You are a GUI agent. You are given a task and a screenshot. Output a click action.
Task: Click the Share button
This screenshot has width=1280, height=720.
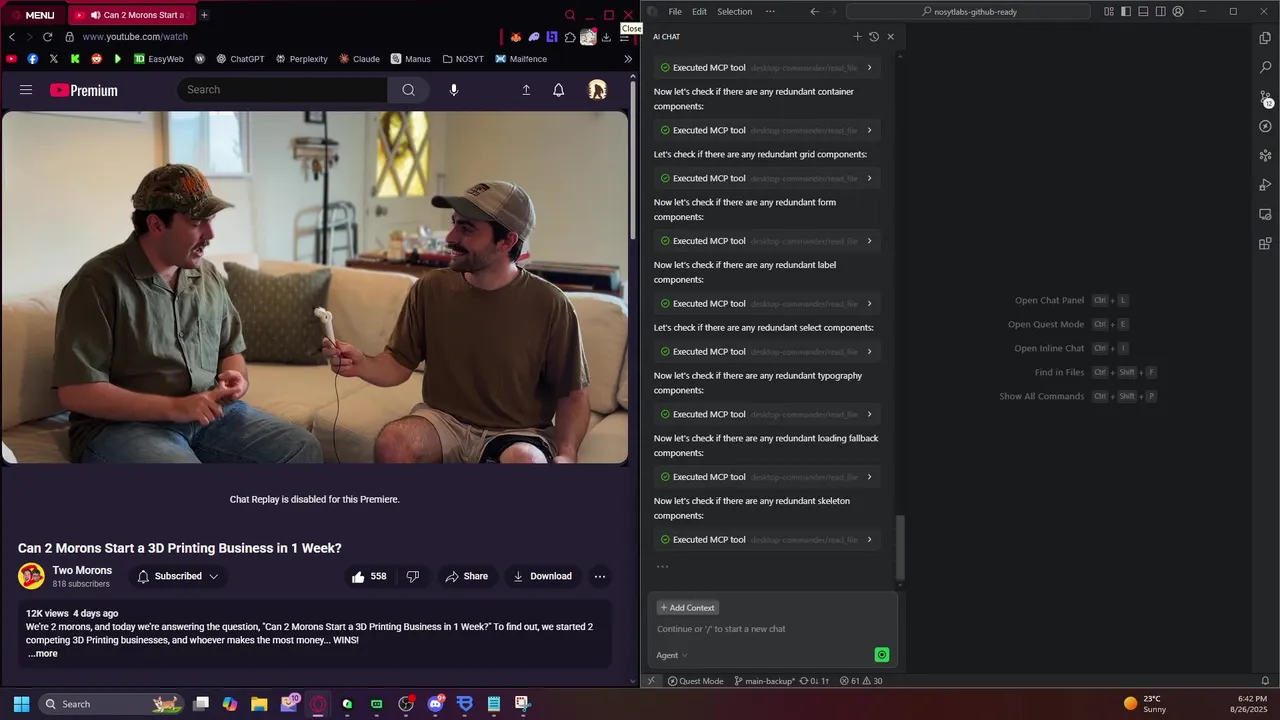(467, 576)
